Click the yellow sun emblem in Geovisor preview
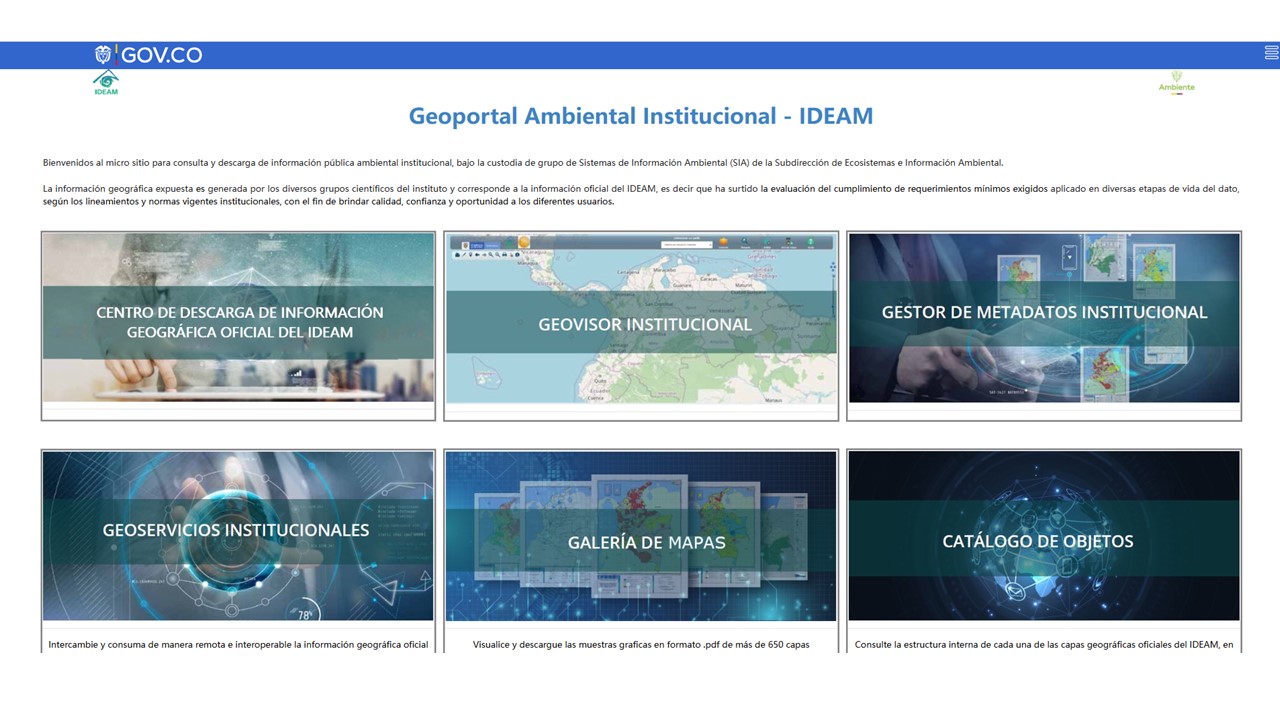This screenshot has width=1280, height=720. [523, 243]
